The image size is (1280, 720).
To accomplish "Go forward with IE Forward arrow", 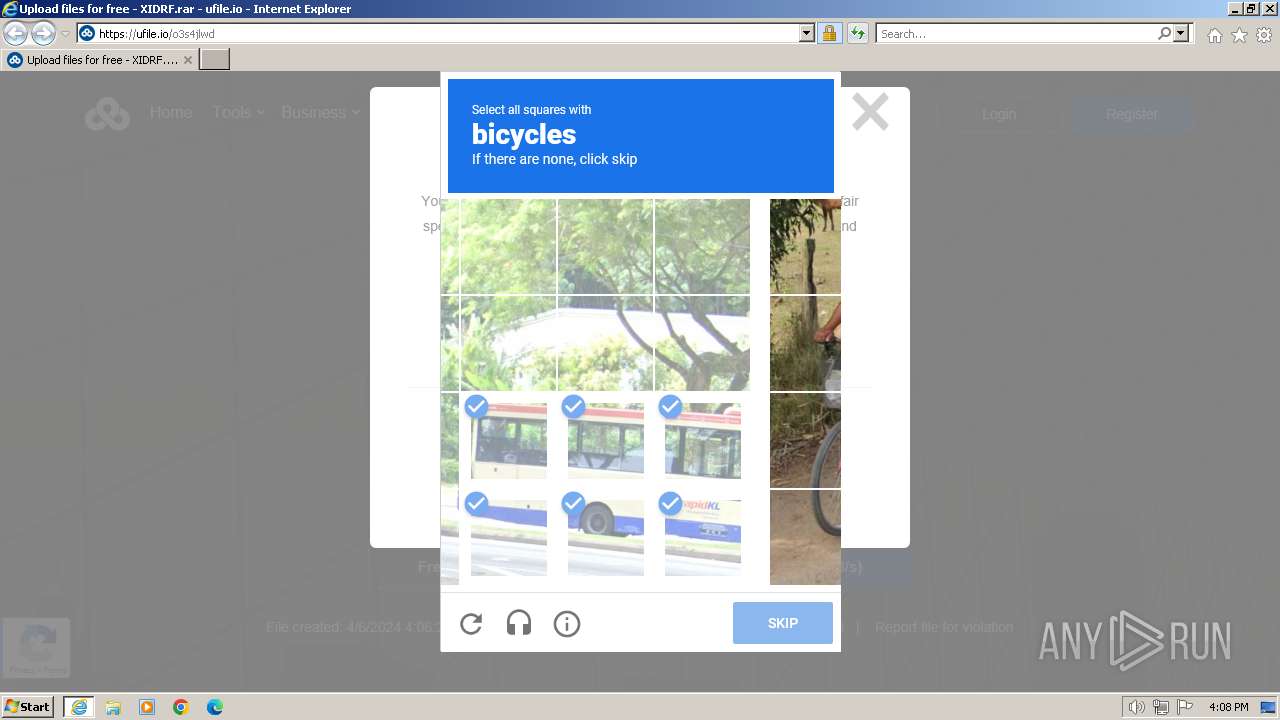I will click(43, 33).
